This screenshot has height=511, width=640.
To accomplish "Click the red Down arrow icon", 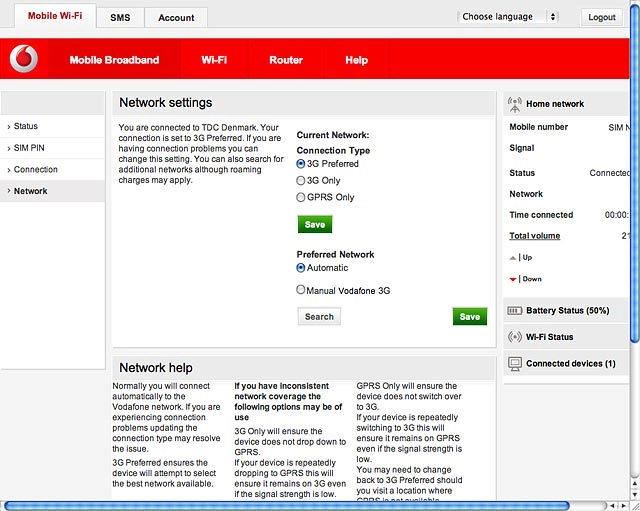I will (513, 279).
